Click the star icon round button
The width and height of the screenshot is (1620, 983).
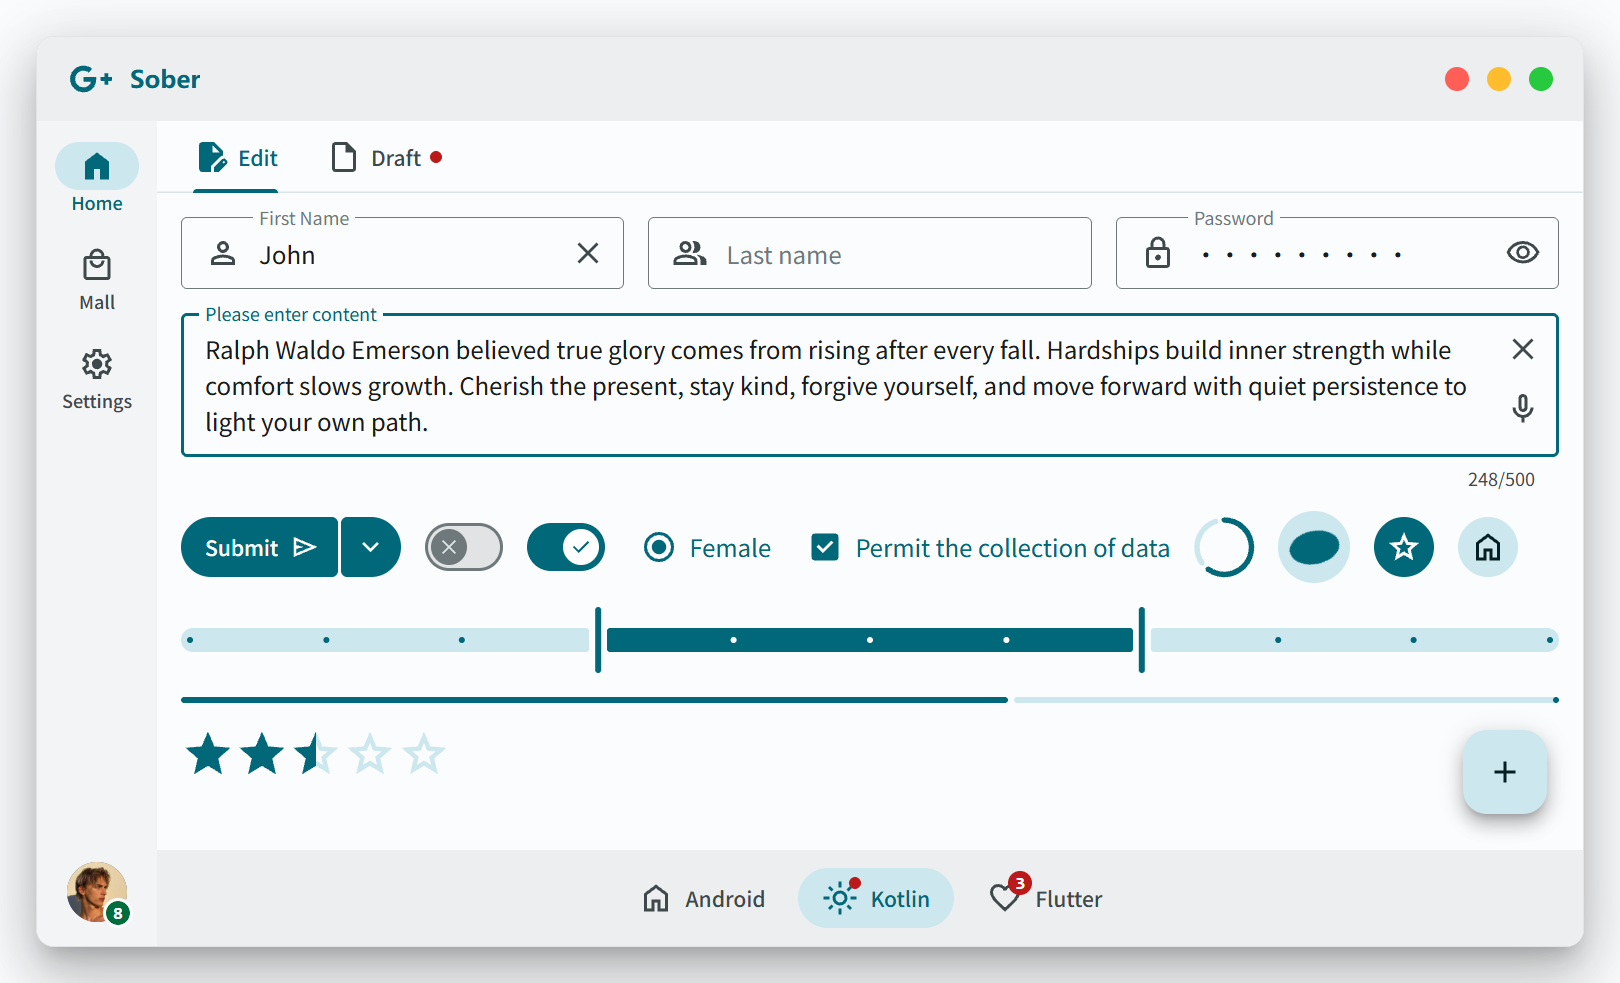(1404, 547)
